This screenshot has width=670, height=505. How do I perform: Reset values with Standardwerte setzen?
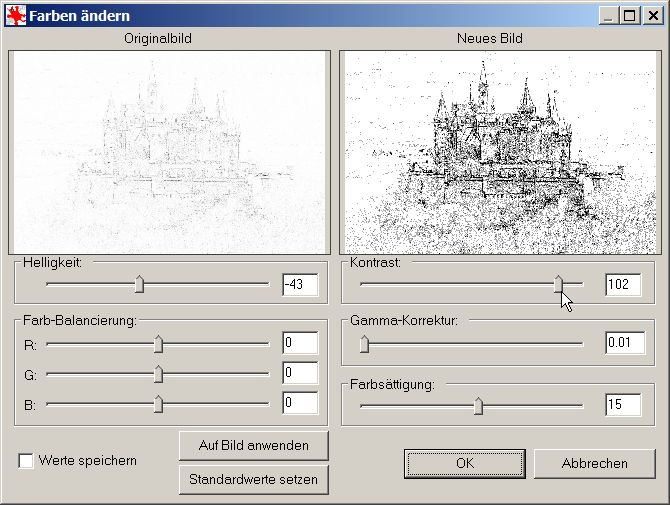point(253,479)
